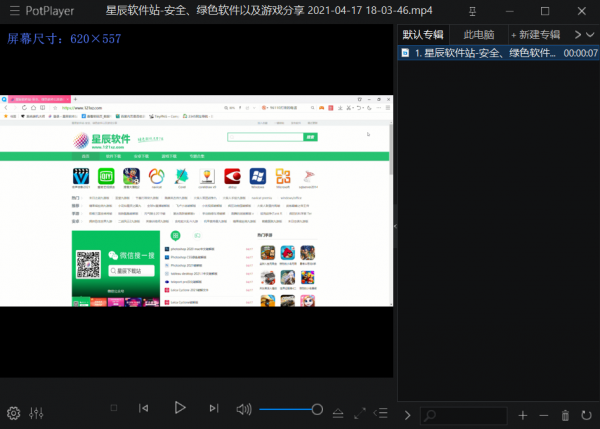
Task: Expand the playlist tabs dropdown chevron
Action: click(590, 35)
